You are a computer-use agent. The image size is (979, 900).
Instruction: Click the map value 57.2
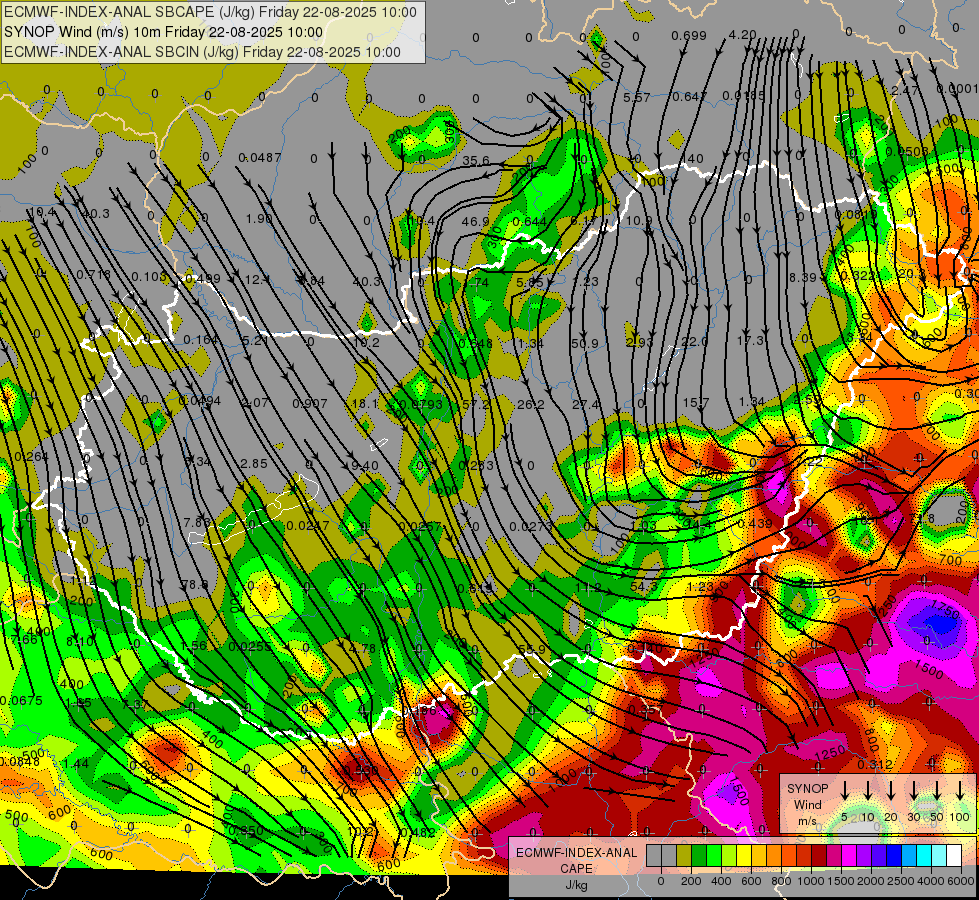click(x=476, y=404)
